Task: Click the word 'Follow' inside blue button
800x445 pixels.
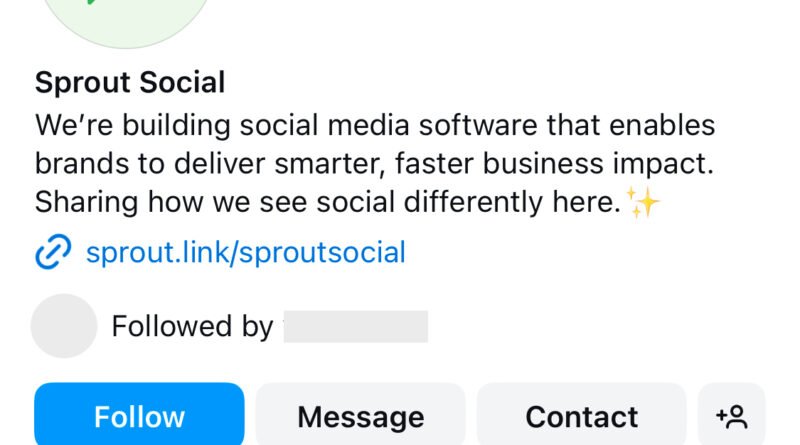Action: click(x=139, y=416)
